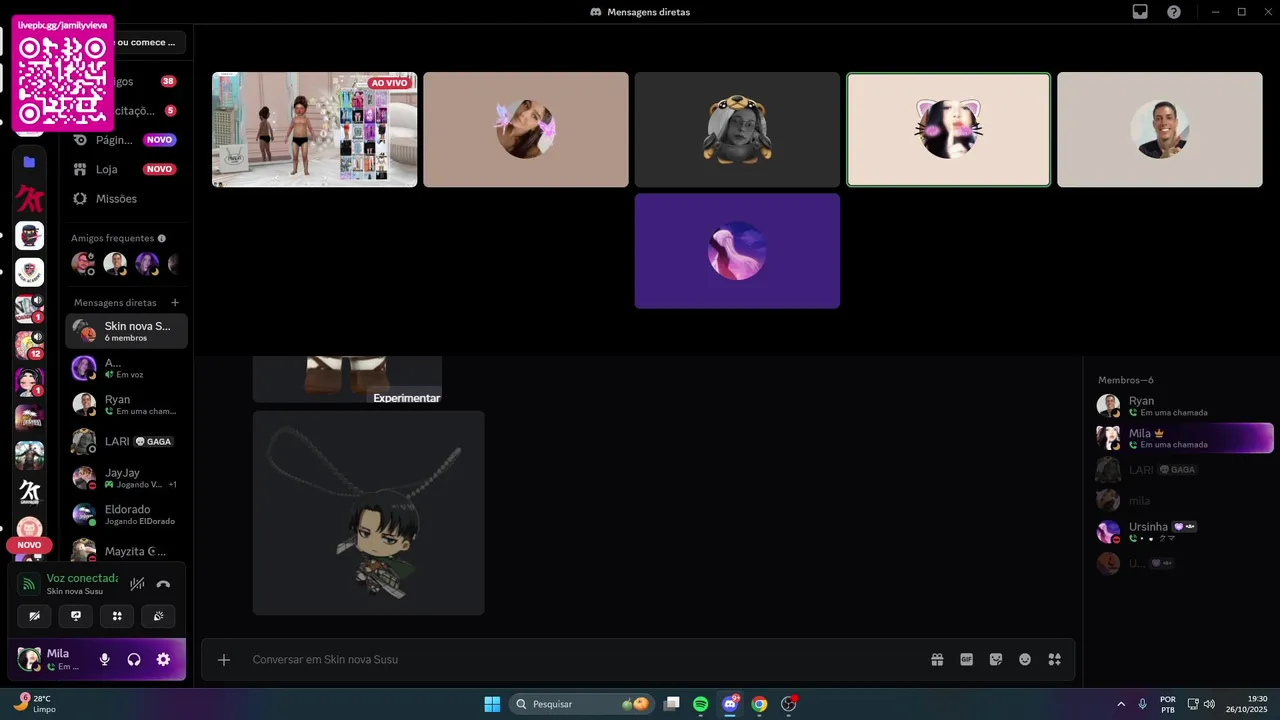The image size is (1280, 720).
Task: Open the Skin nova Susu group chat
Action: click(x=126, y=331)
